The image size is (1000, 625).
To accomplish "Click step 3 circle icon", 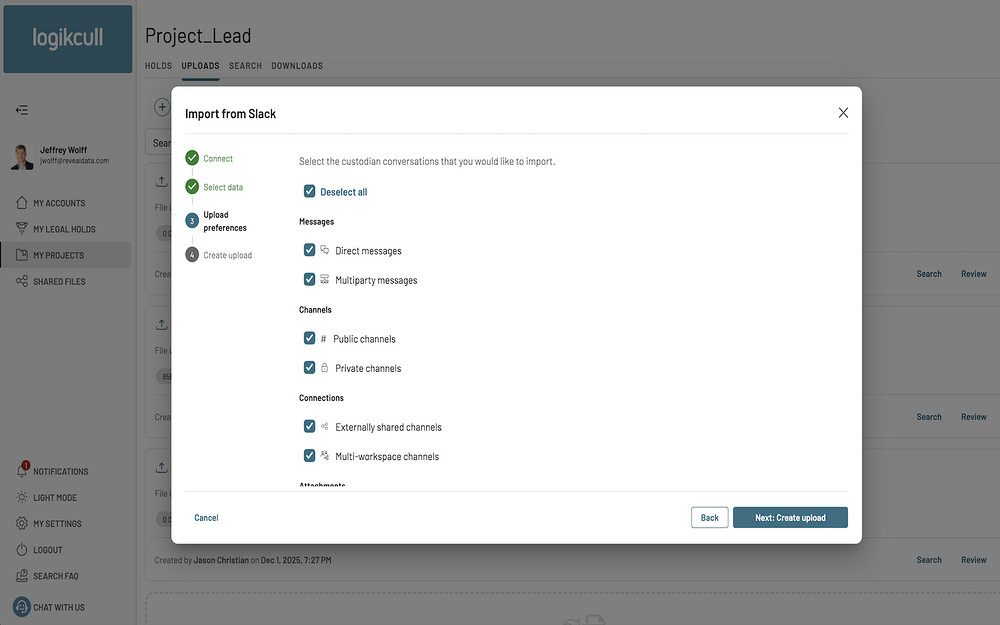I will (192, 221).
